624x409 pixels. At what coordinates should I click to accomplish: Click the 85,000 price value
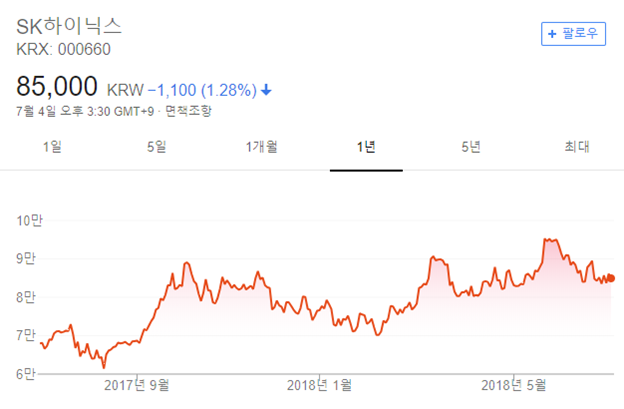pos(57,86)
